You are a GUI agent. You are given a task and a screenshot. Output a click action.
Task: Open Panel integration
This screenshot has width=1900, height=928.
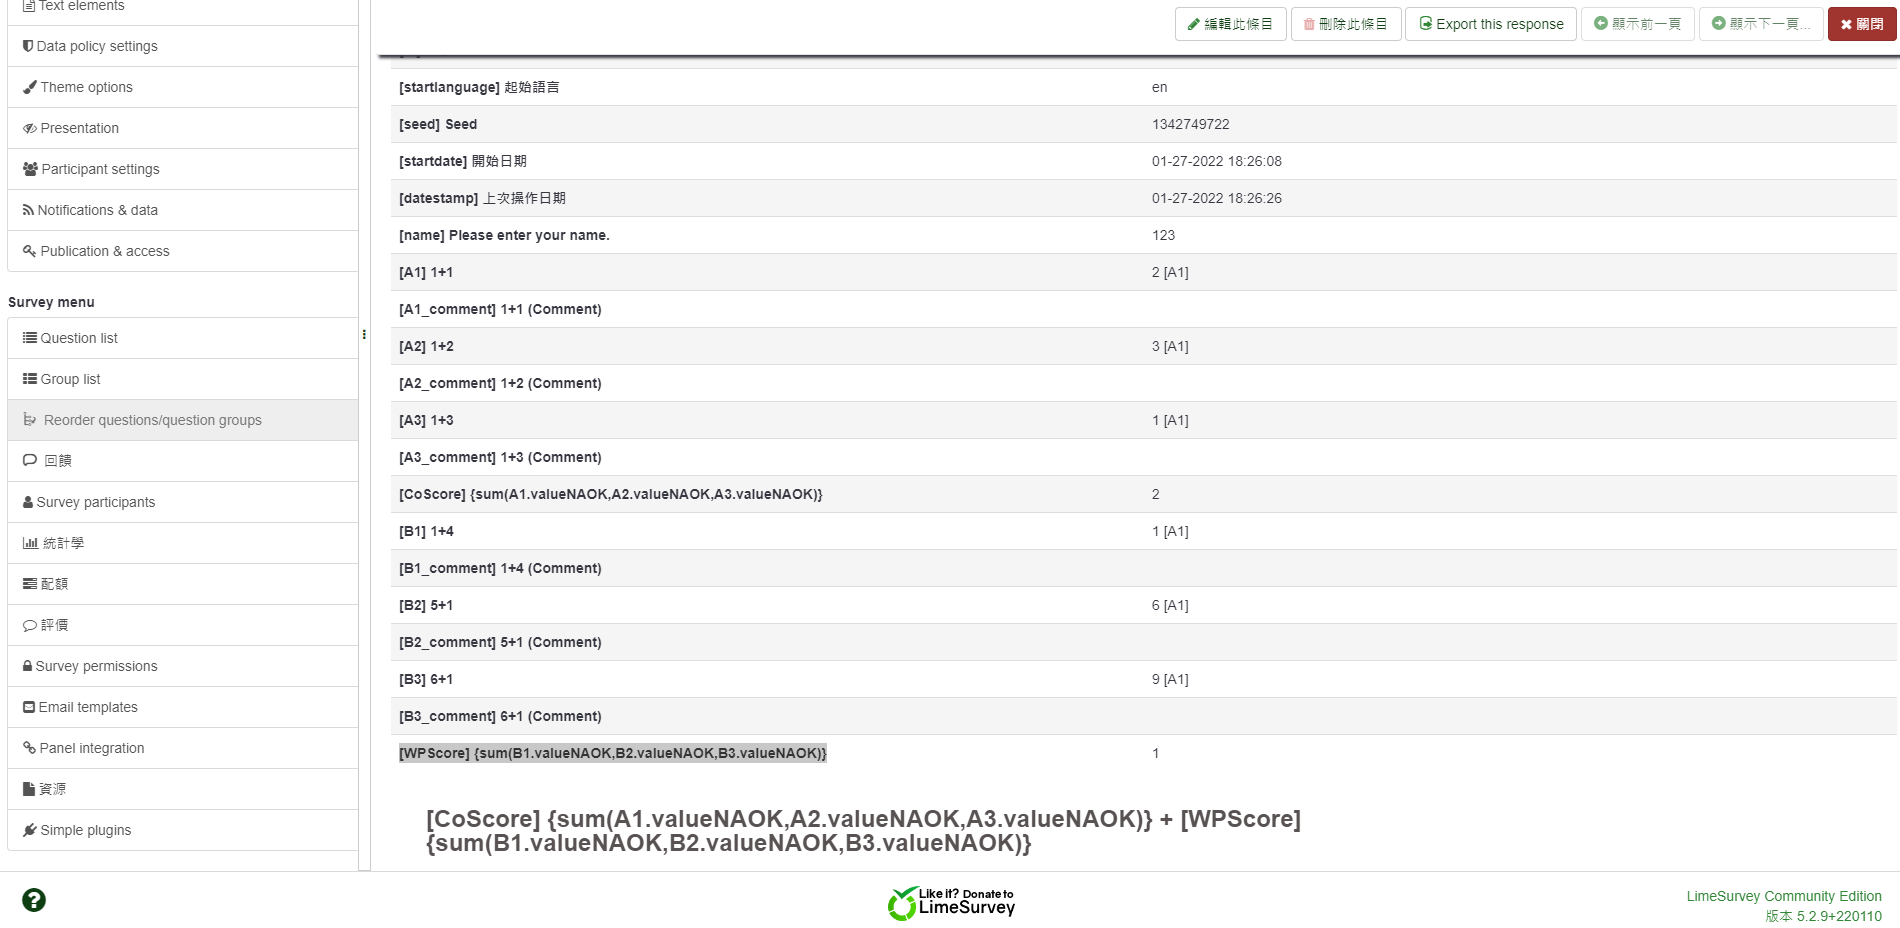(182, 748)
